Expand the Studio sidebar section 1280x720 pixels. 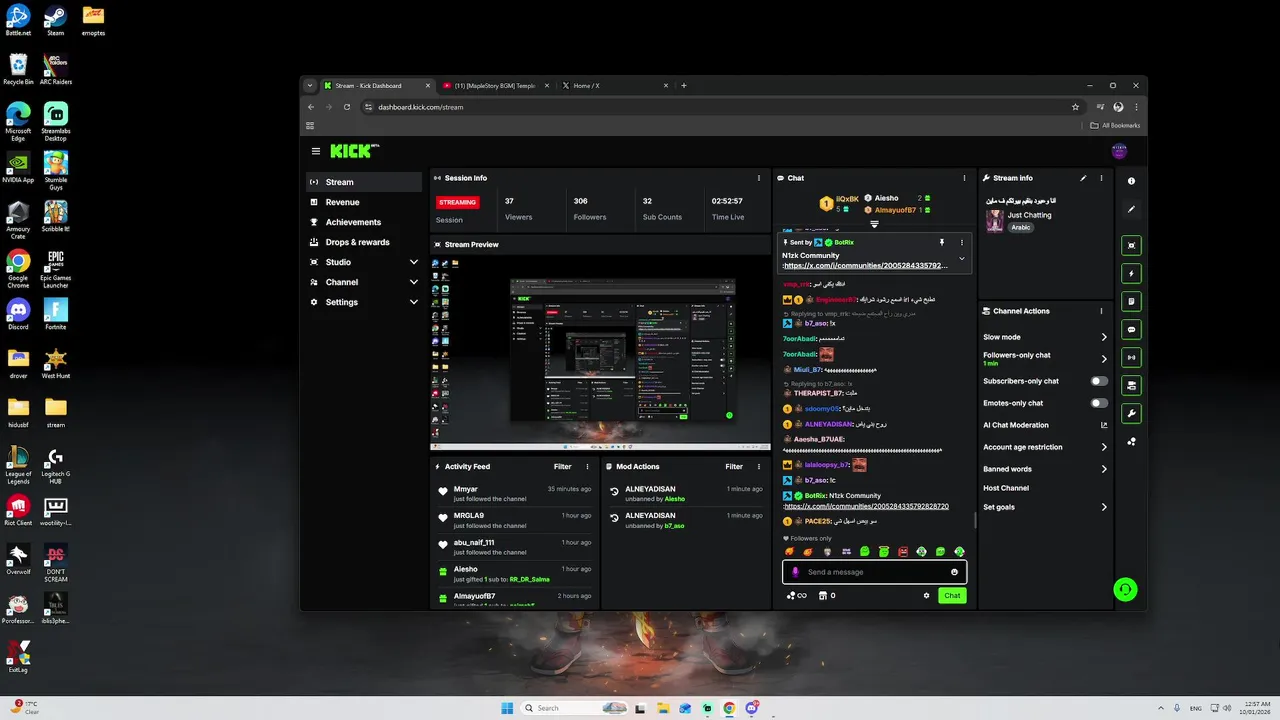[x=414, y=262]
